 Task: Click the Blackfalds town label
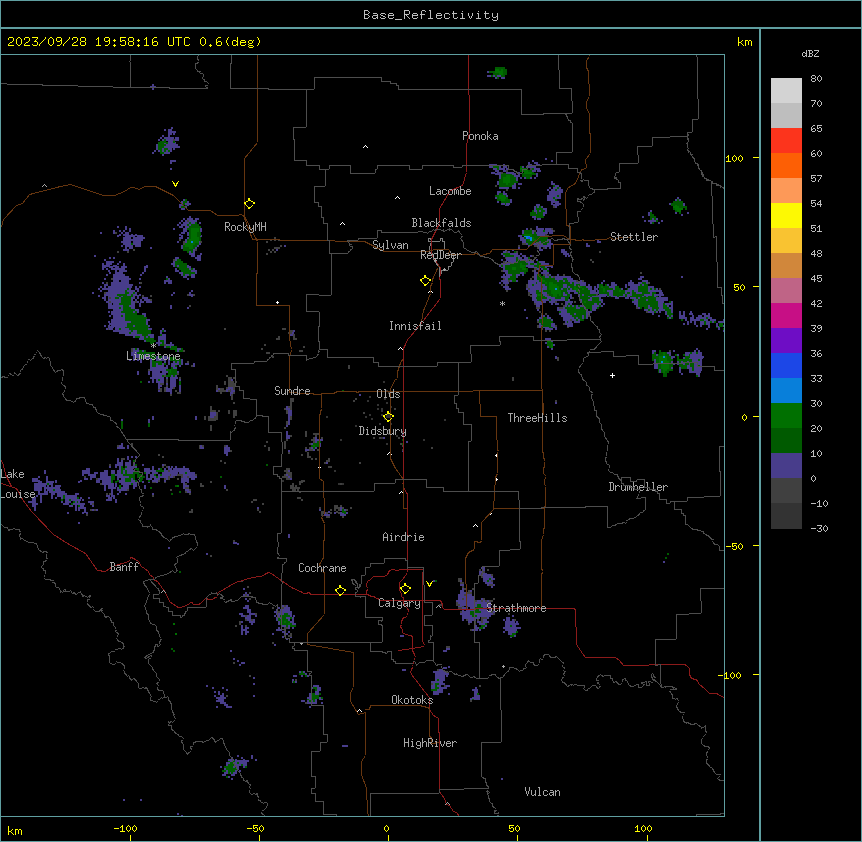(x=441, y=223)
